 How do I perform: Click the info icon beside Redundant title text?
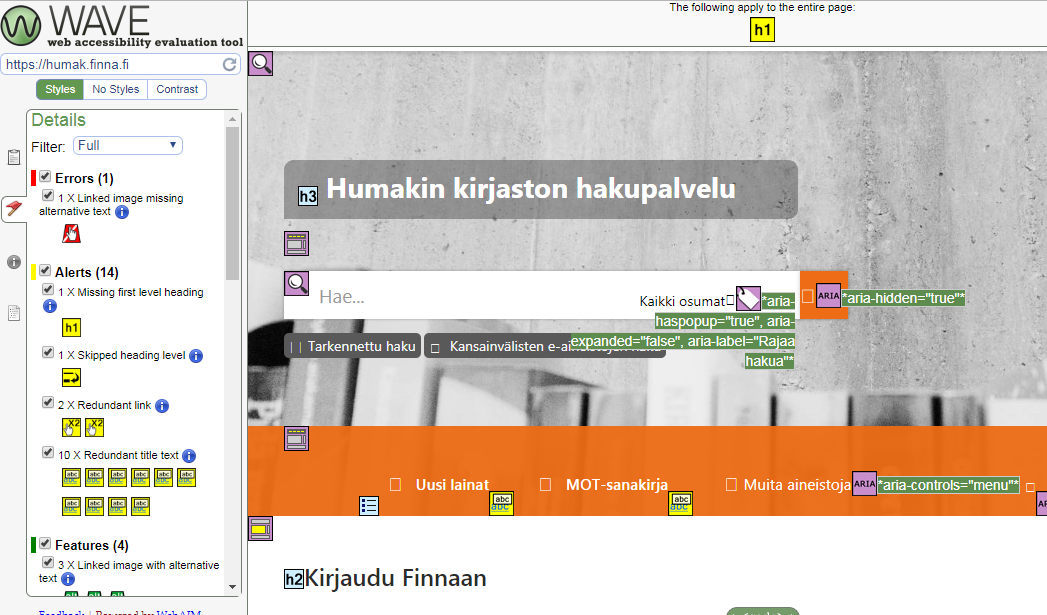pyautogui.click(x=189, y=456)
